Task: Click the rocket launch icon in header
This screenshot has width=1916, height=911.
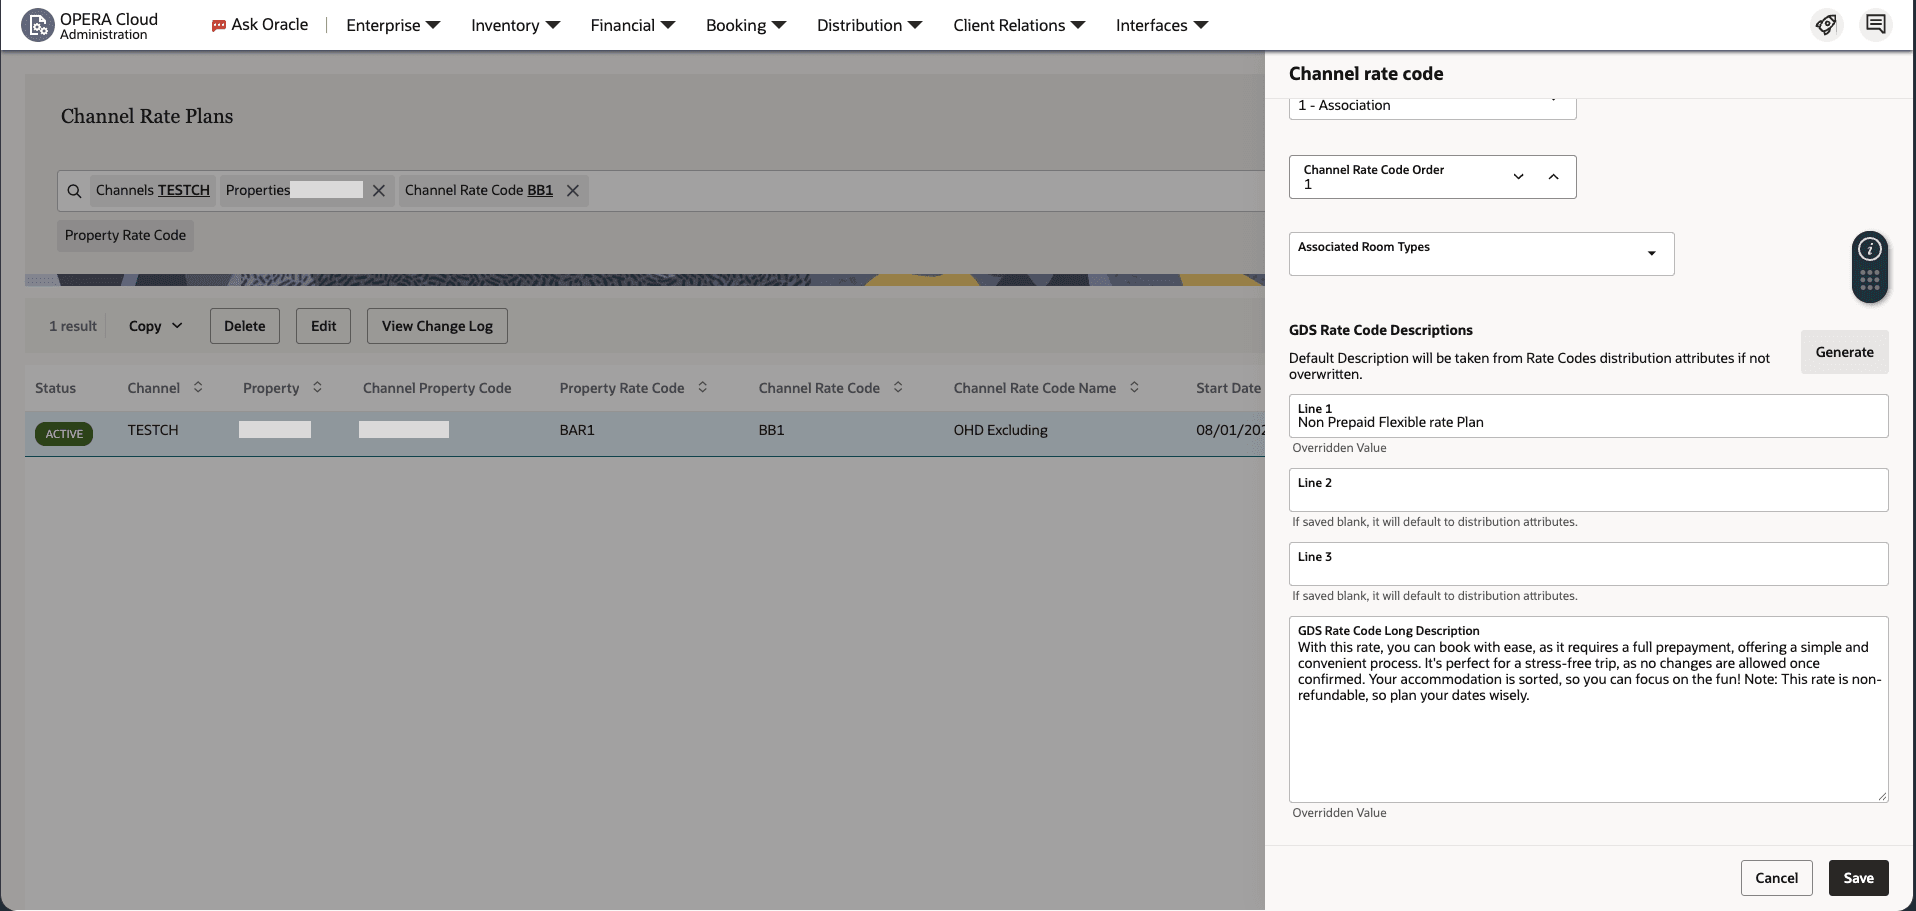Action: pos(1826,25)
